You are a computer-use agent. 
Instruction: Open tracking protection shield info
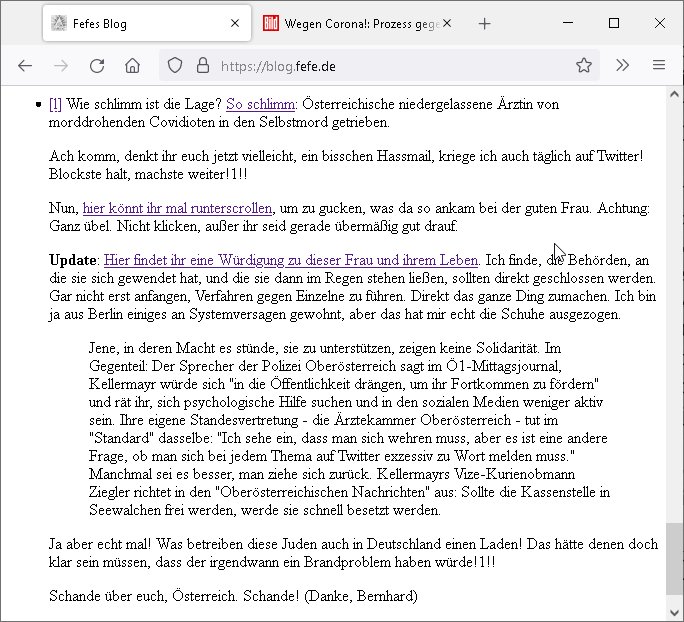[x=174, y=66]
